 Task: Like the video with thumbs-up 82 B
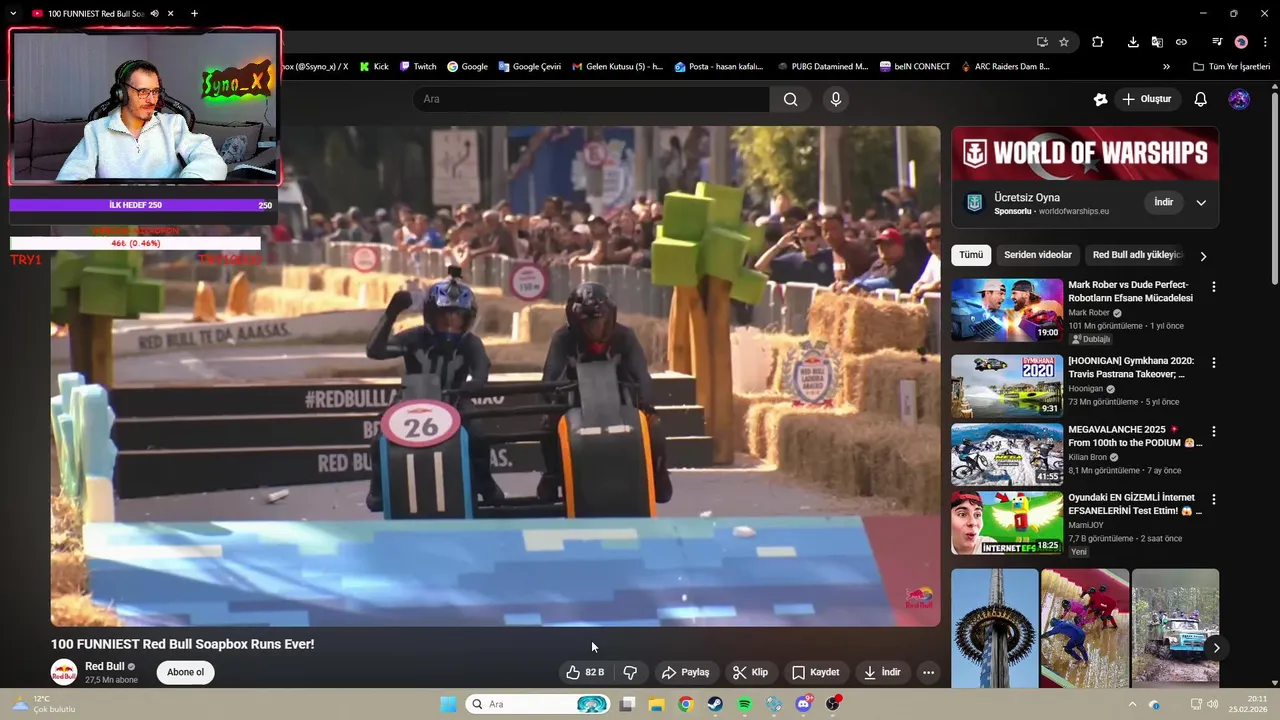585,672
